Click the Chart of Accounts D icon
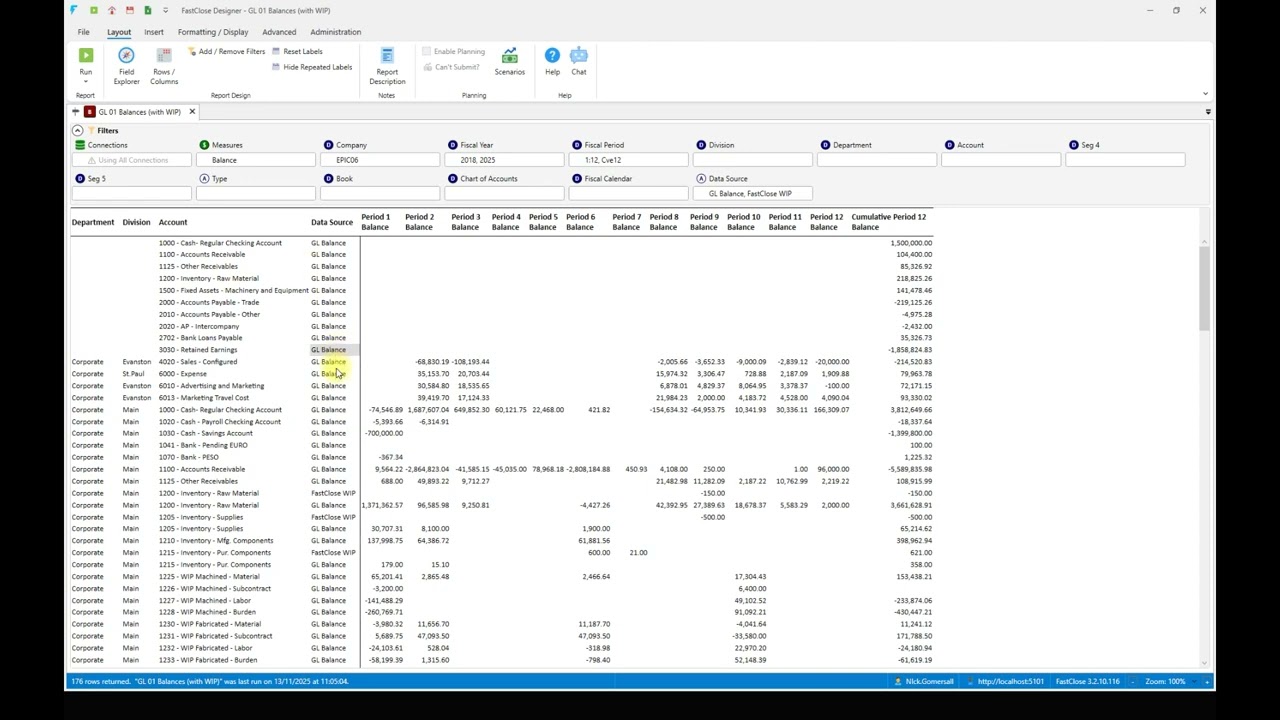The width and height of the screenshot is (1280, 720). coord(452,179)
